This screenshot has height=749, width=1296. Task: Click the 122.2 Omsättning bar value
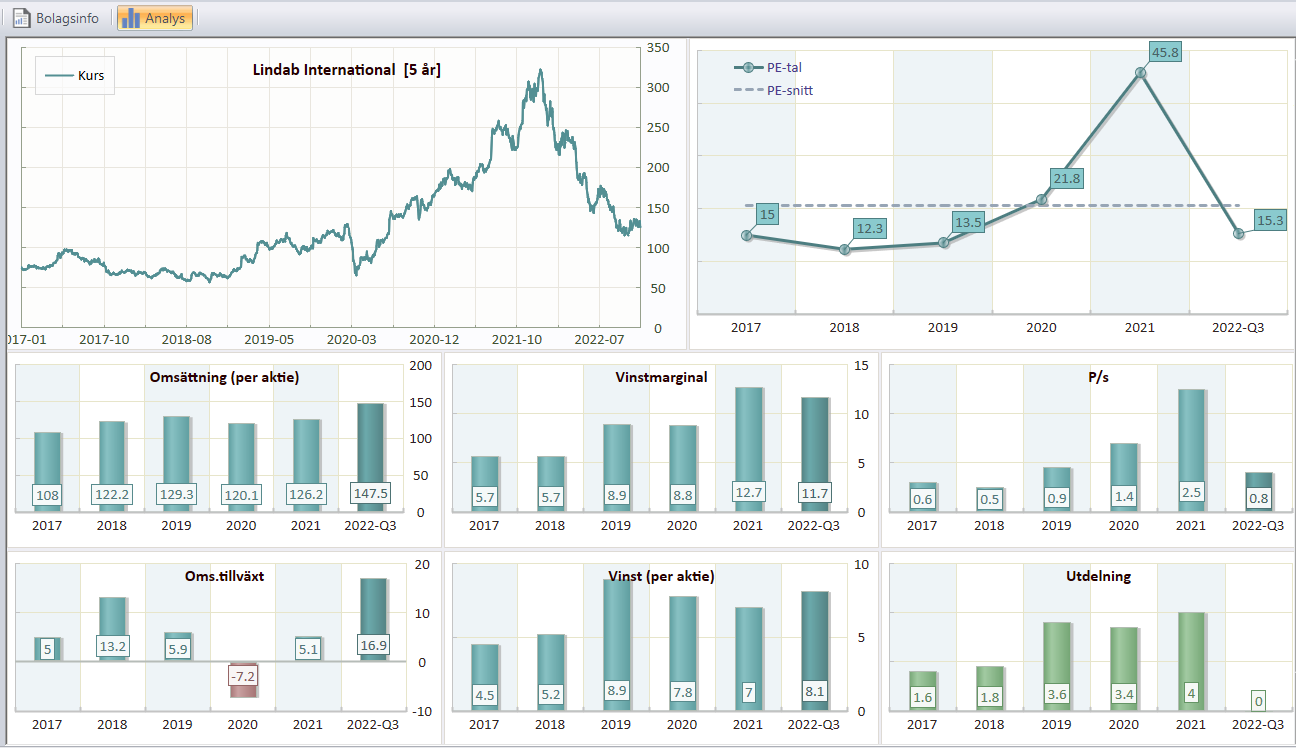tap(112, 494)
